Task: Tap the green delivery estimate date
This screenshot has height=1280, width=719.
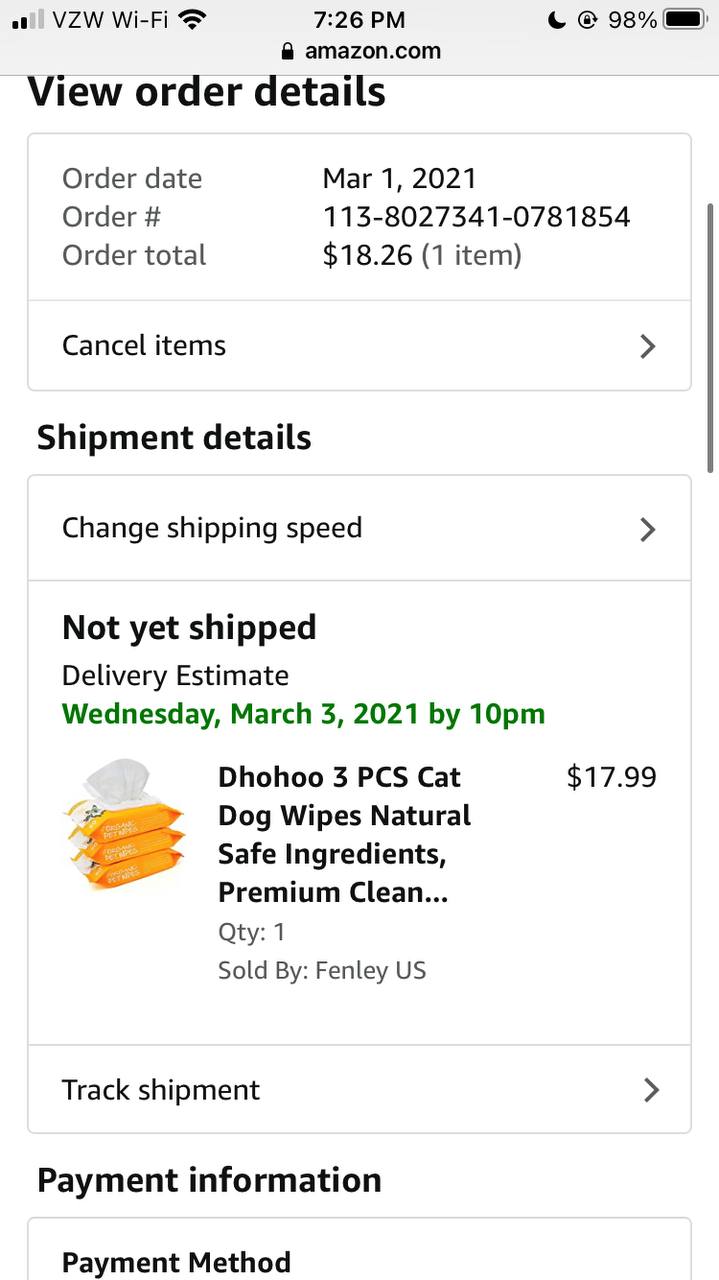Action: [x=303, y=714]
